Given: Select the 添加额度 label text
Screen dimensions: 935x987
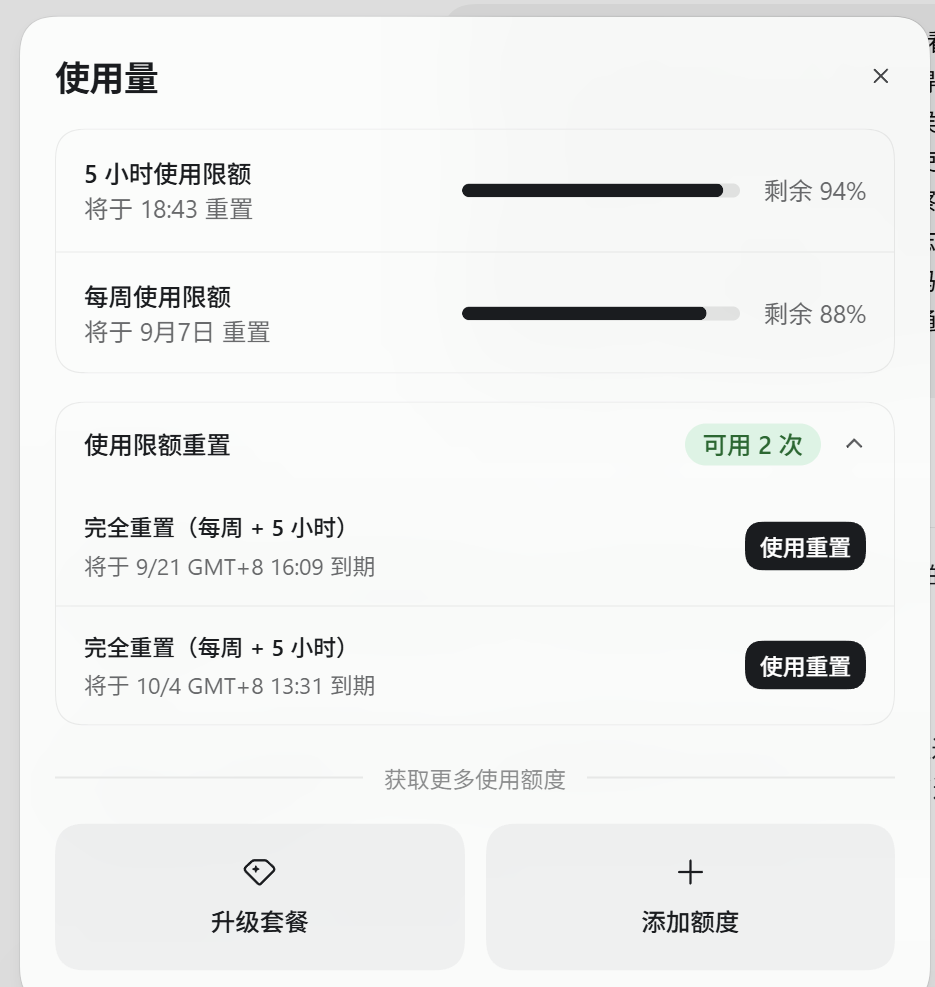Looking at the screenshot, I should pos(690,922).
